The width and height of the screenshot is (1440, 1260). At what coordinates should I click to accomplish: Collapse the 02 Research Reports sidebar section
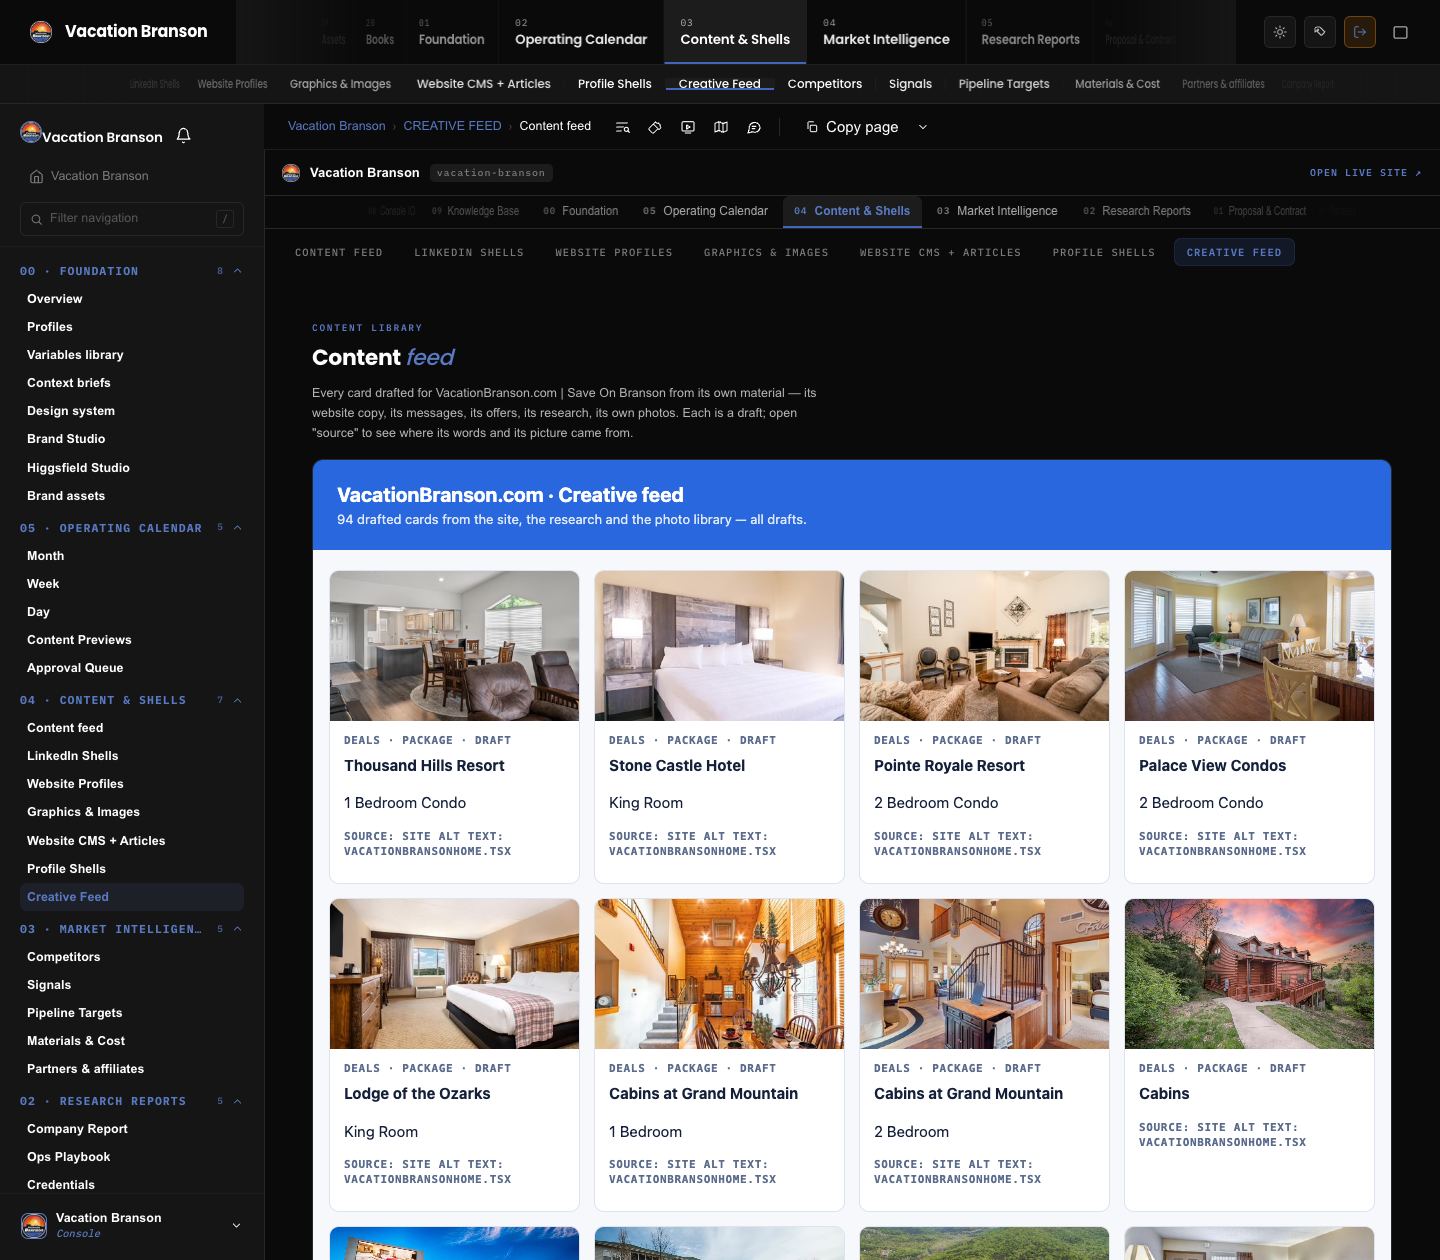[x=238, y=1101]
